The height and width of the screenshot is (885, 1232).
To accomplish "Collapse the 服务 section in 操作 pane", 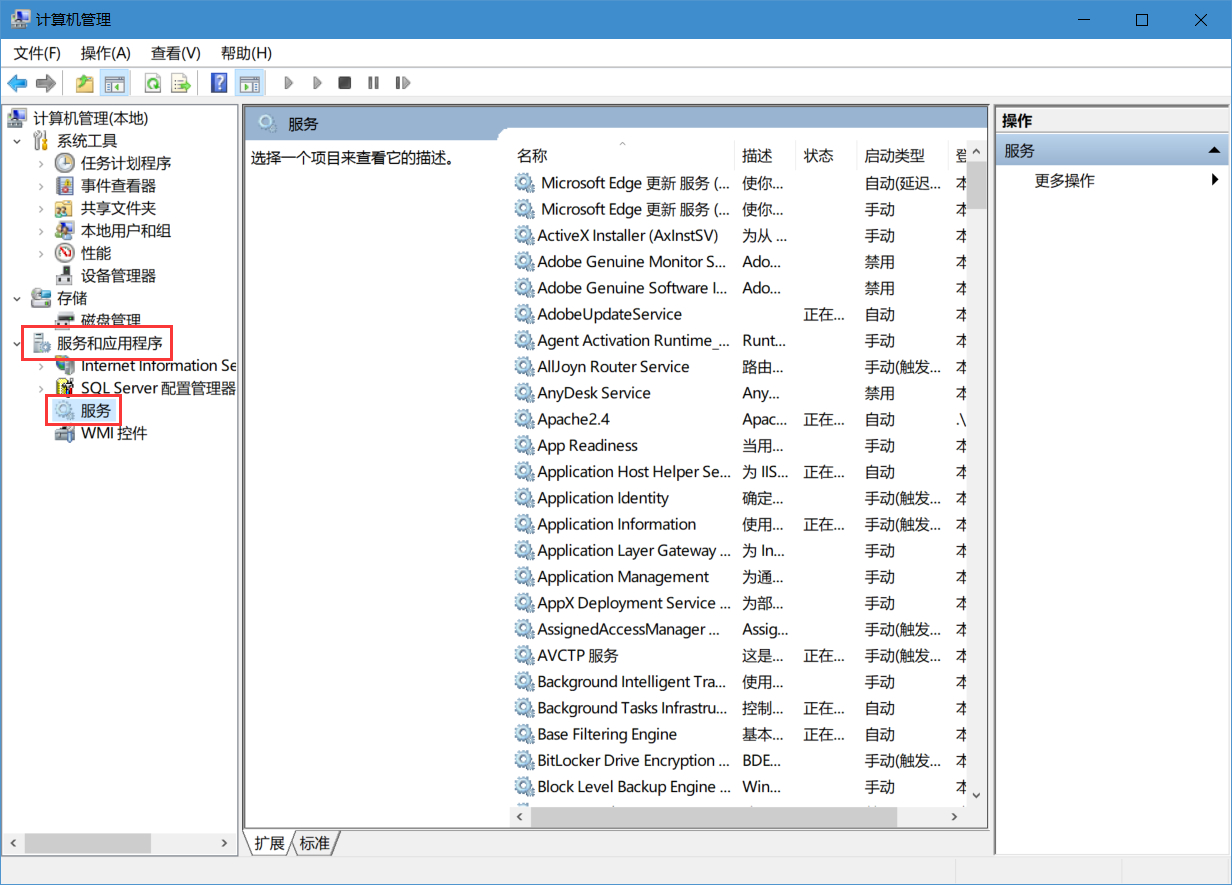I will click(x=1214, y=151).
